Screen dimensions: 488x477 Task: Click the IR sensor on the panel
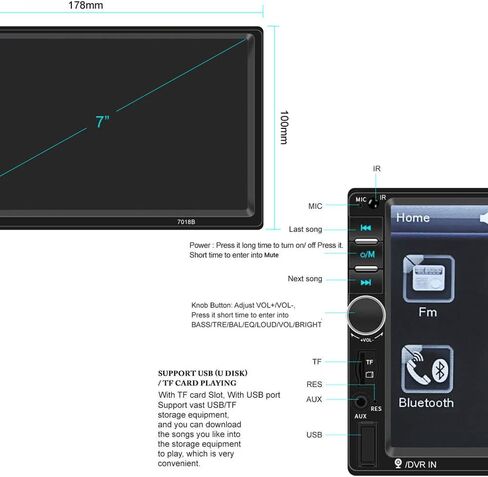pos(375,203)
